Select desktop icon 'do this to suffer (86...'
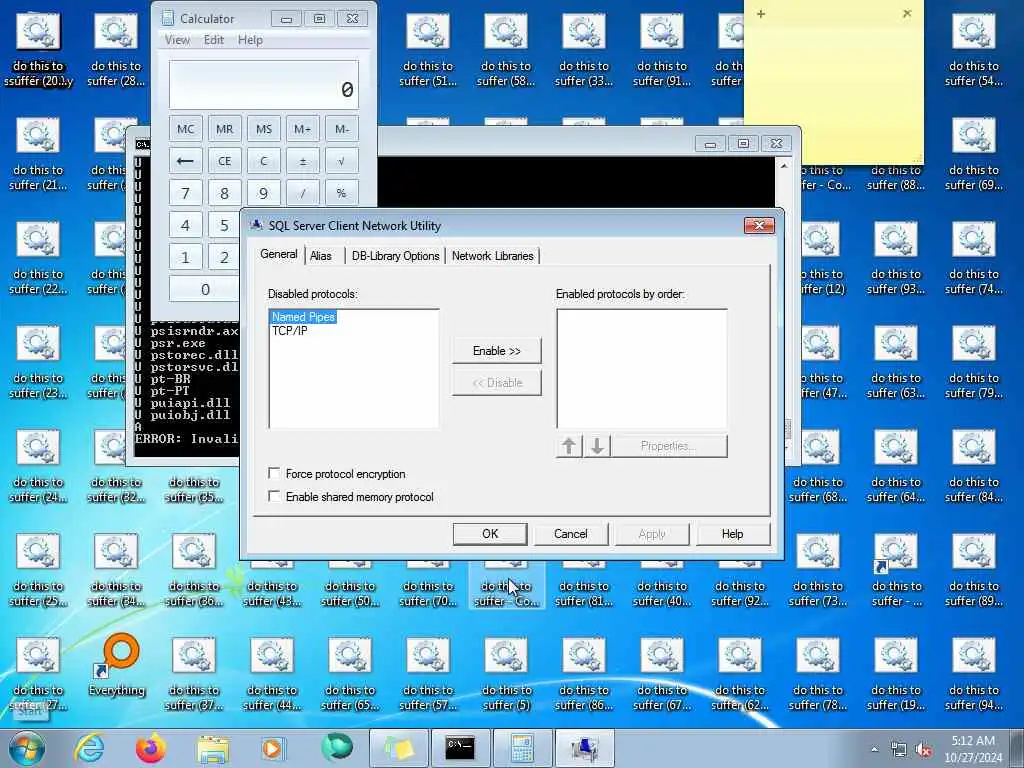This screenshot has height=768, width=1024. pyautogui.click(x=584, y=675)
